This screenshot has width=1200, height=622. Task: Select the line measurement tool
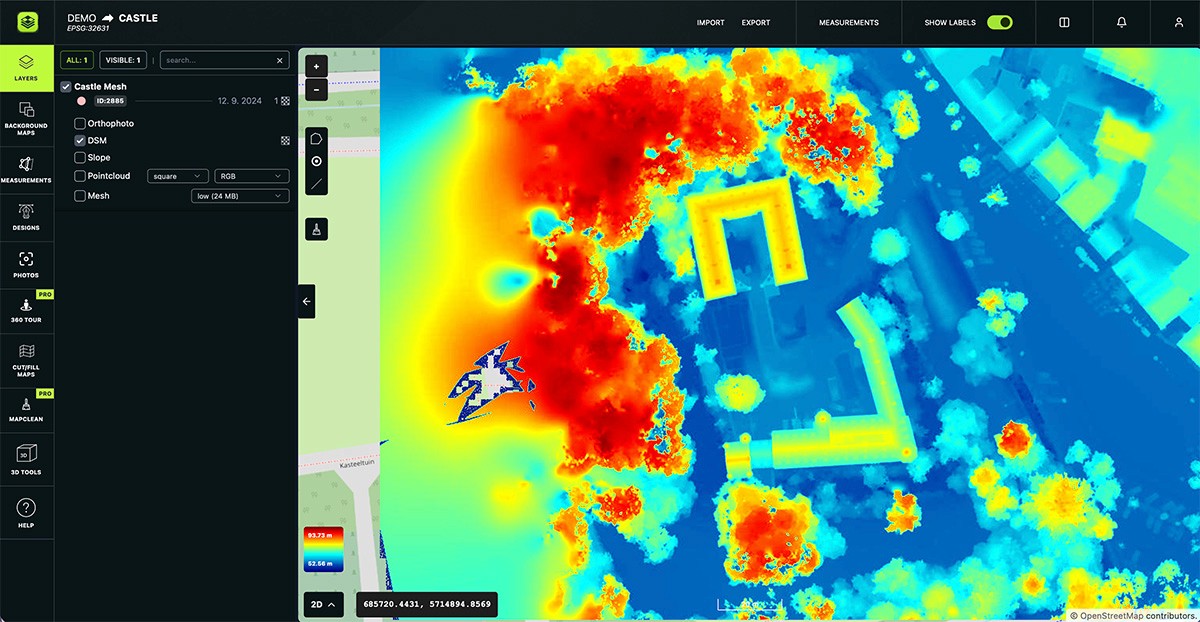click(x=315, y=184)
